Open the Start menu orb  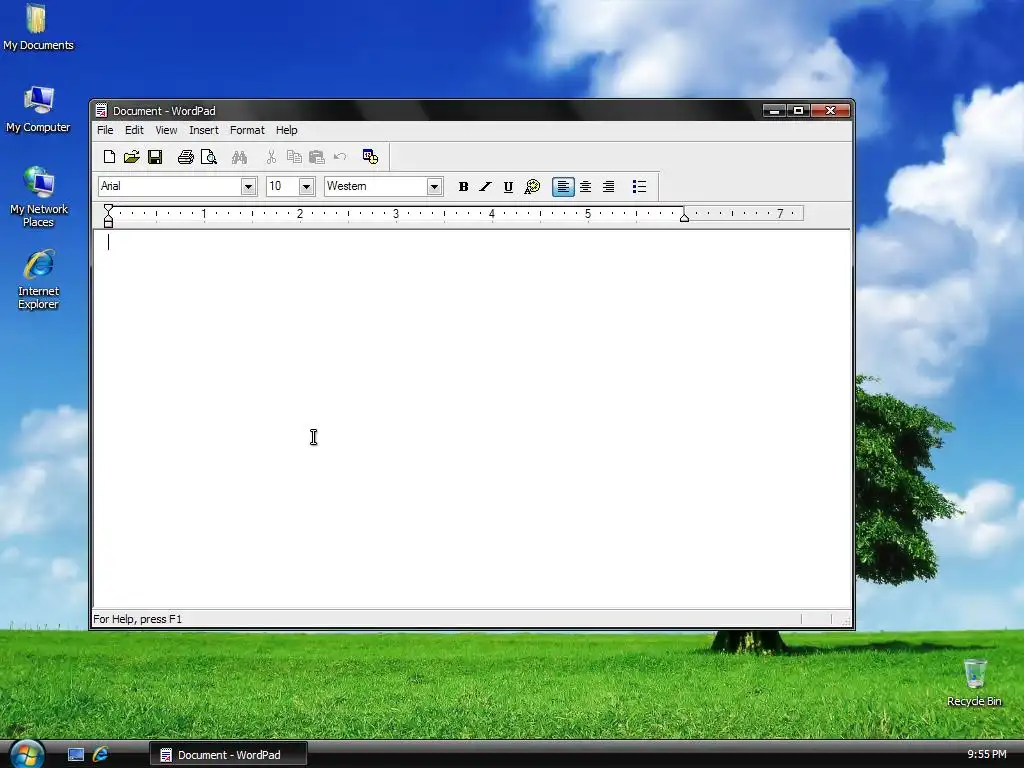(27, 756)
